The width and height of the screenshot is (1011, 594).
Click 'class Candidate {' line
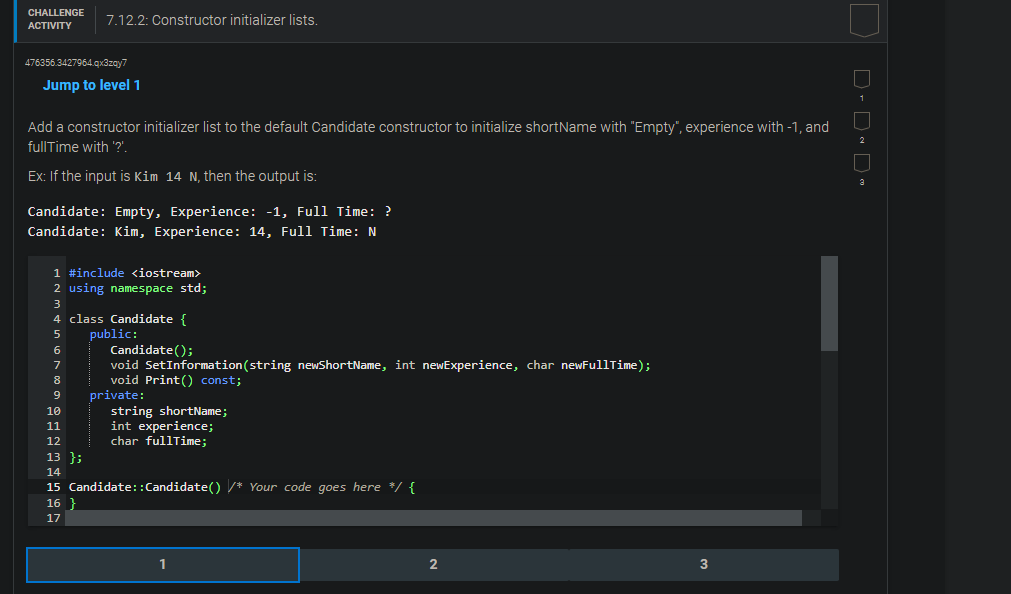[x=128, y=319]
